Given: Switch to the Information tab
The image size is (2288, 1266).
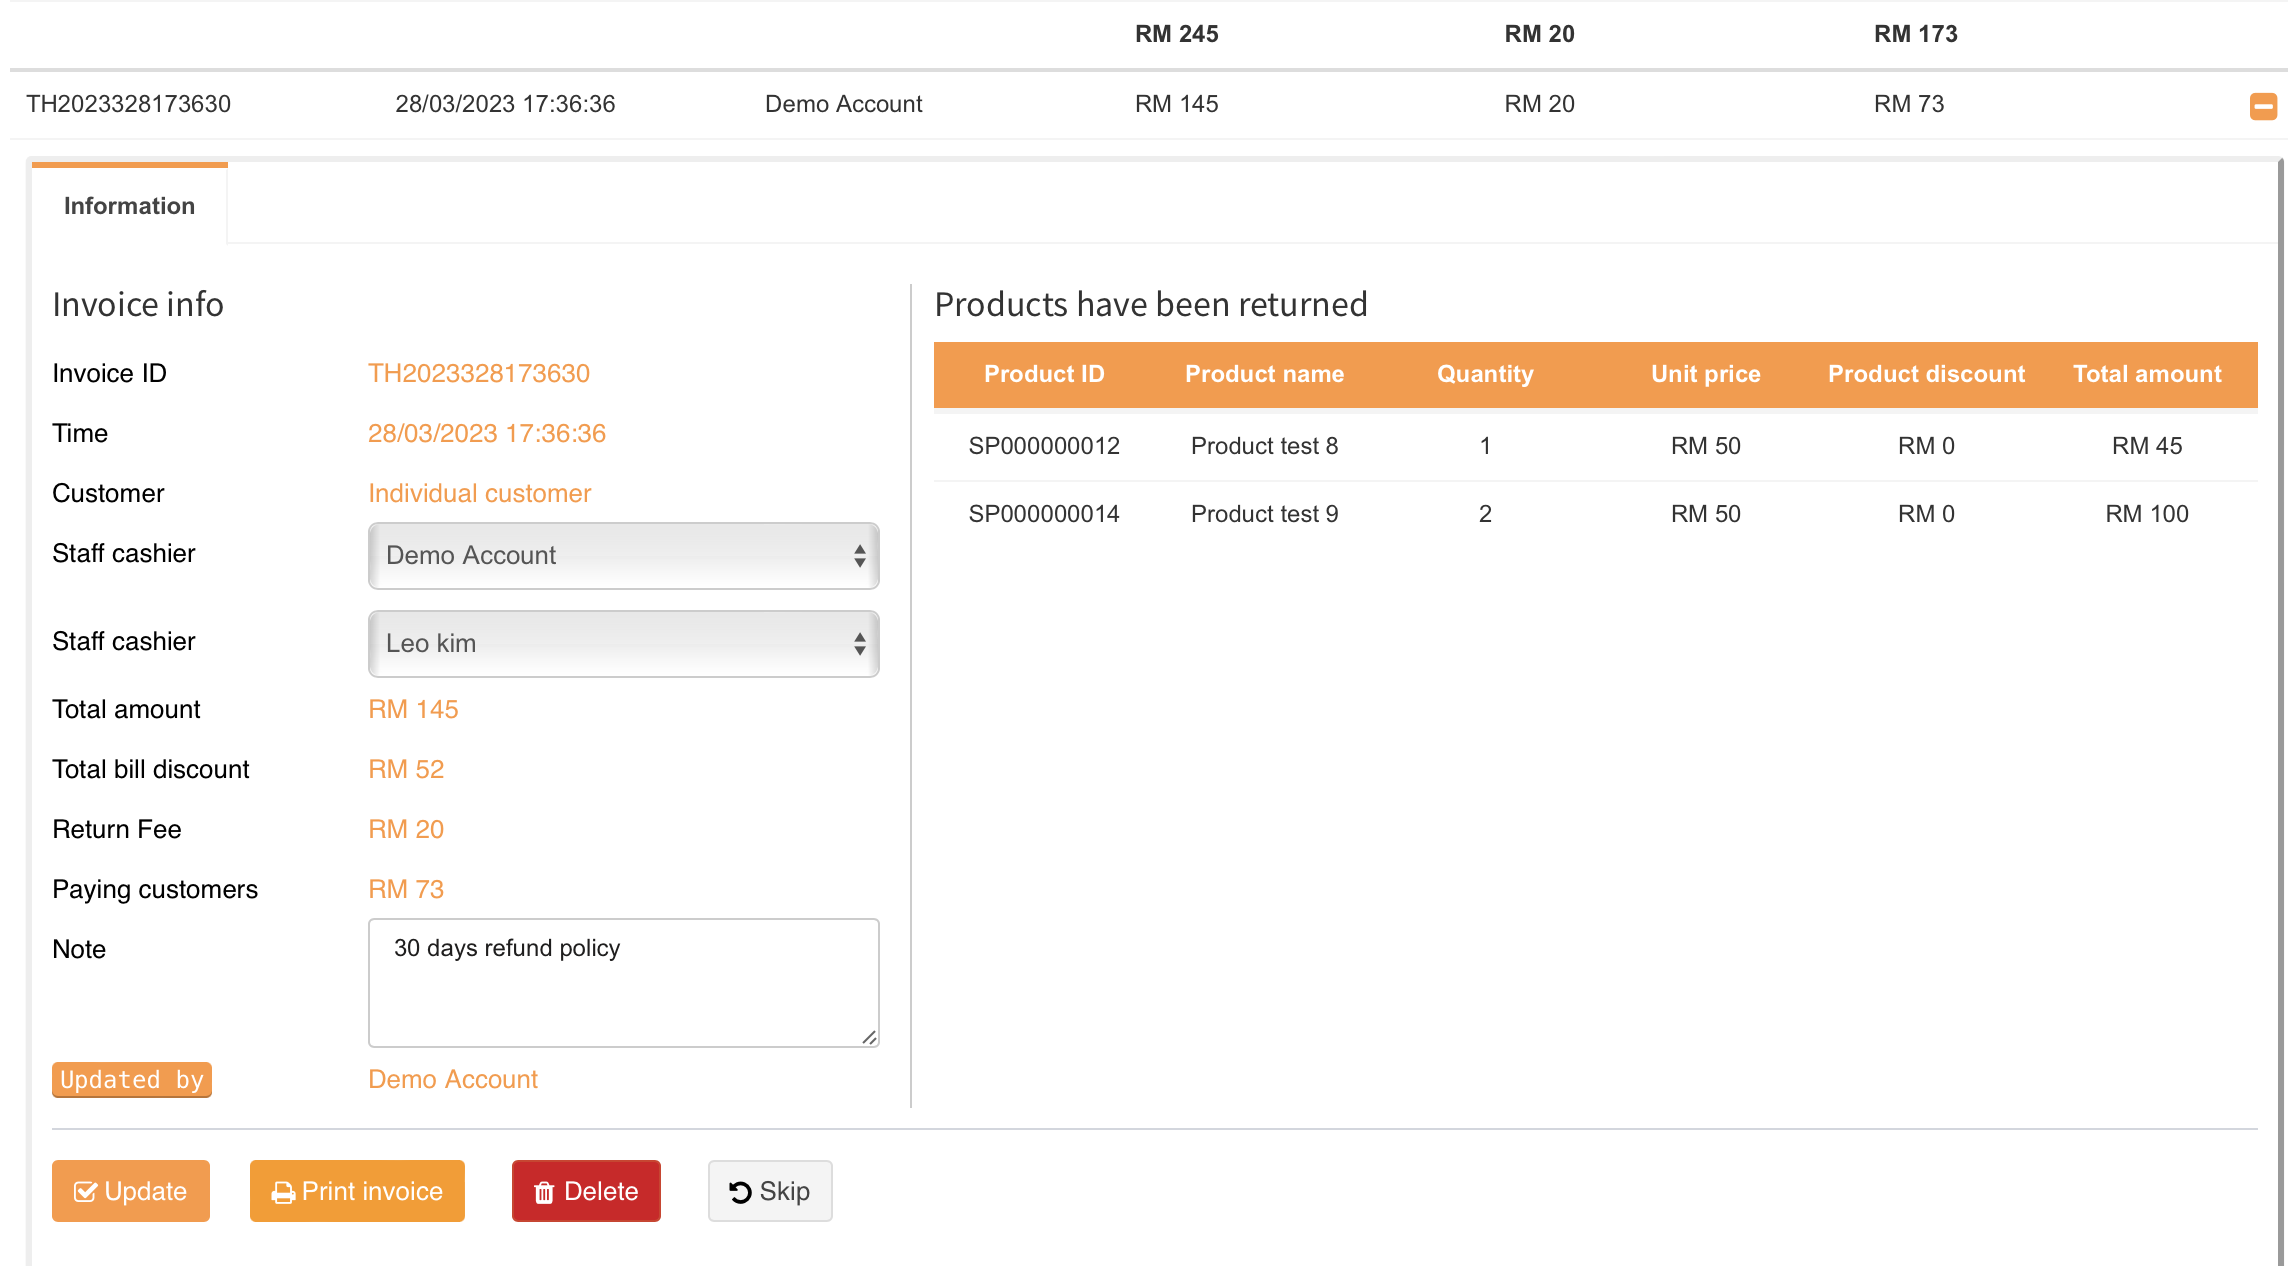Looking at the screenshot, I should click(129, 206).
